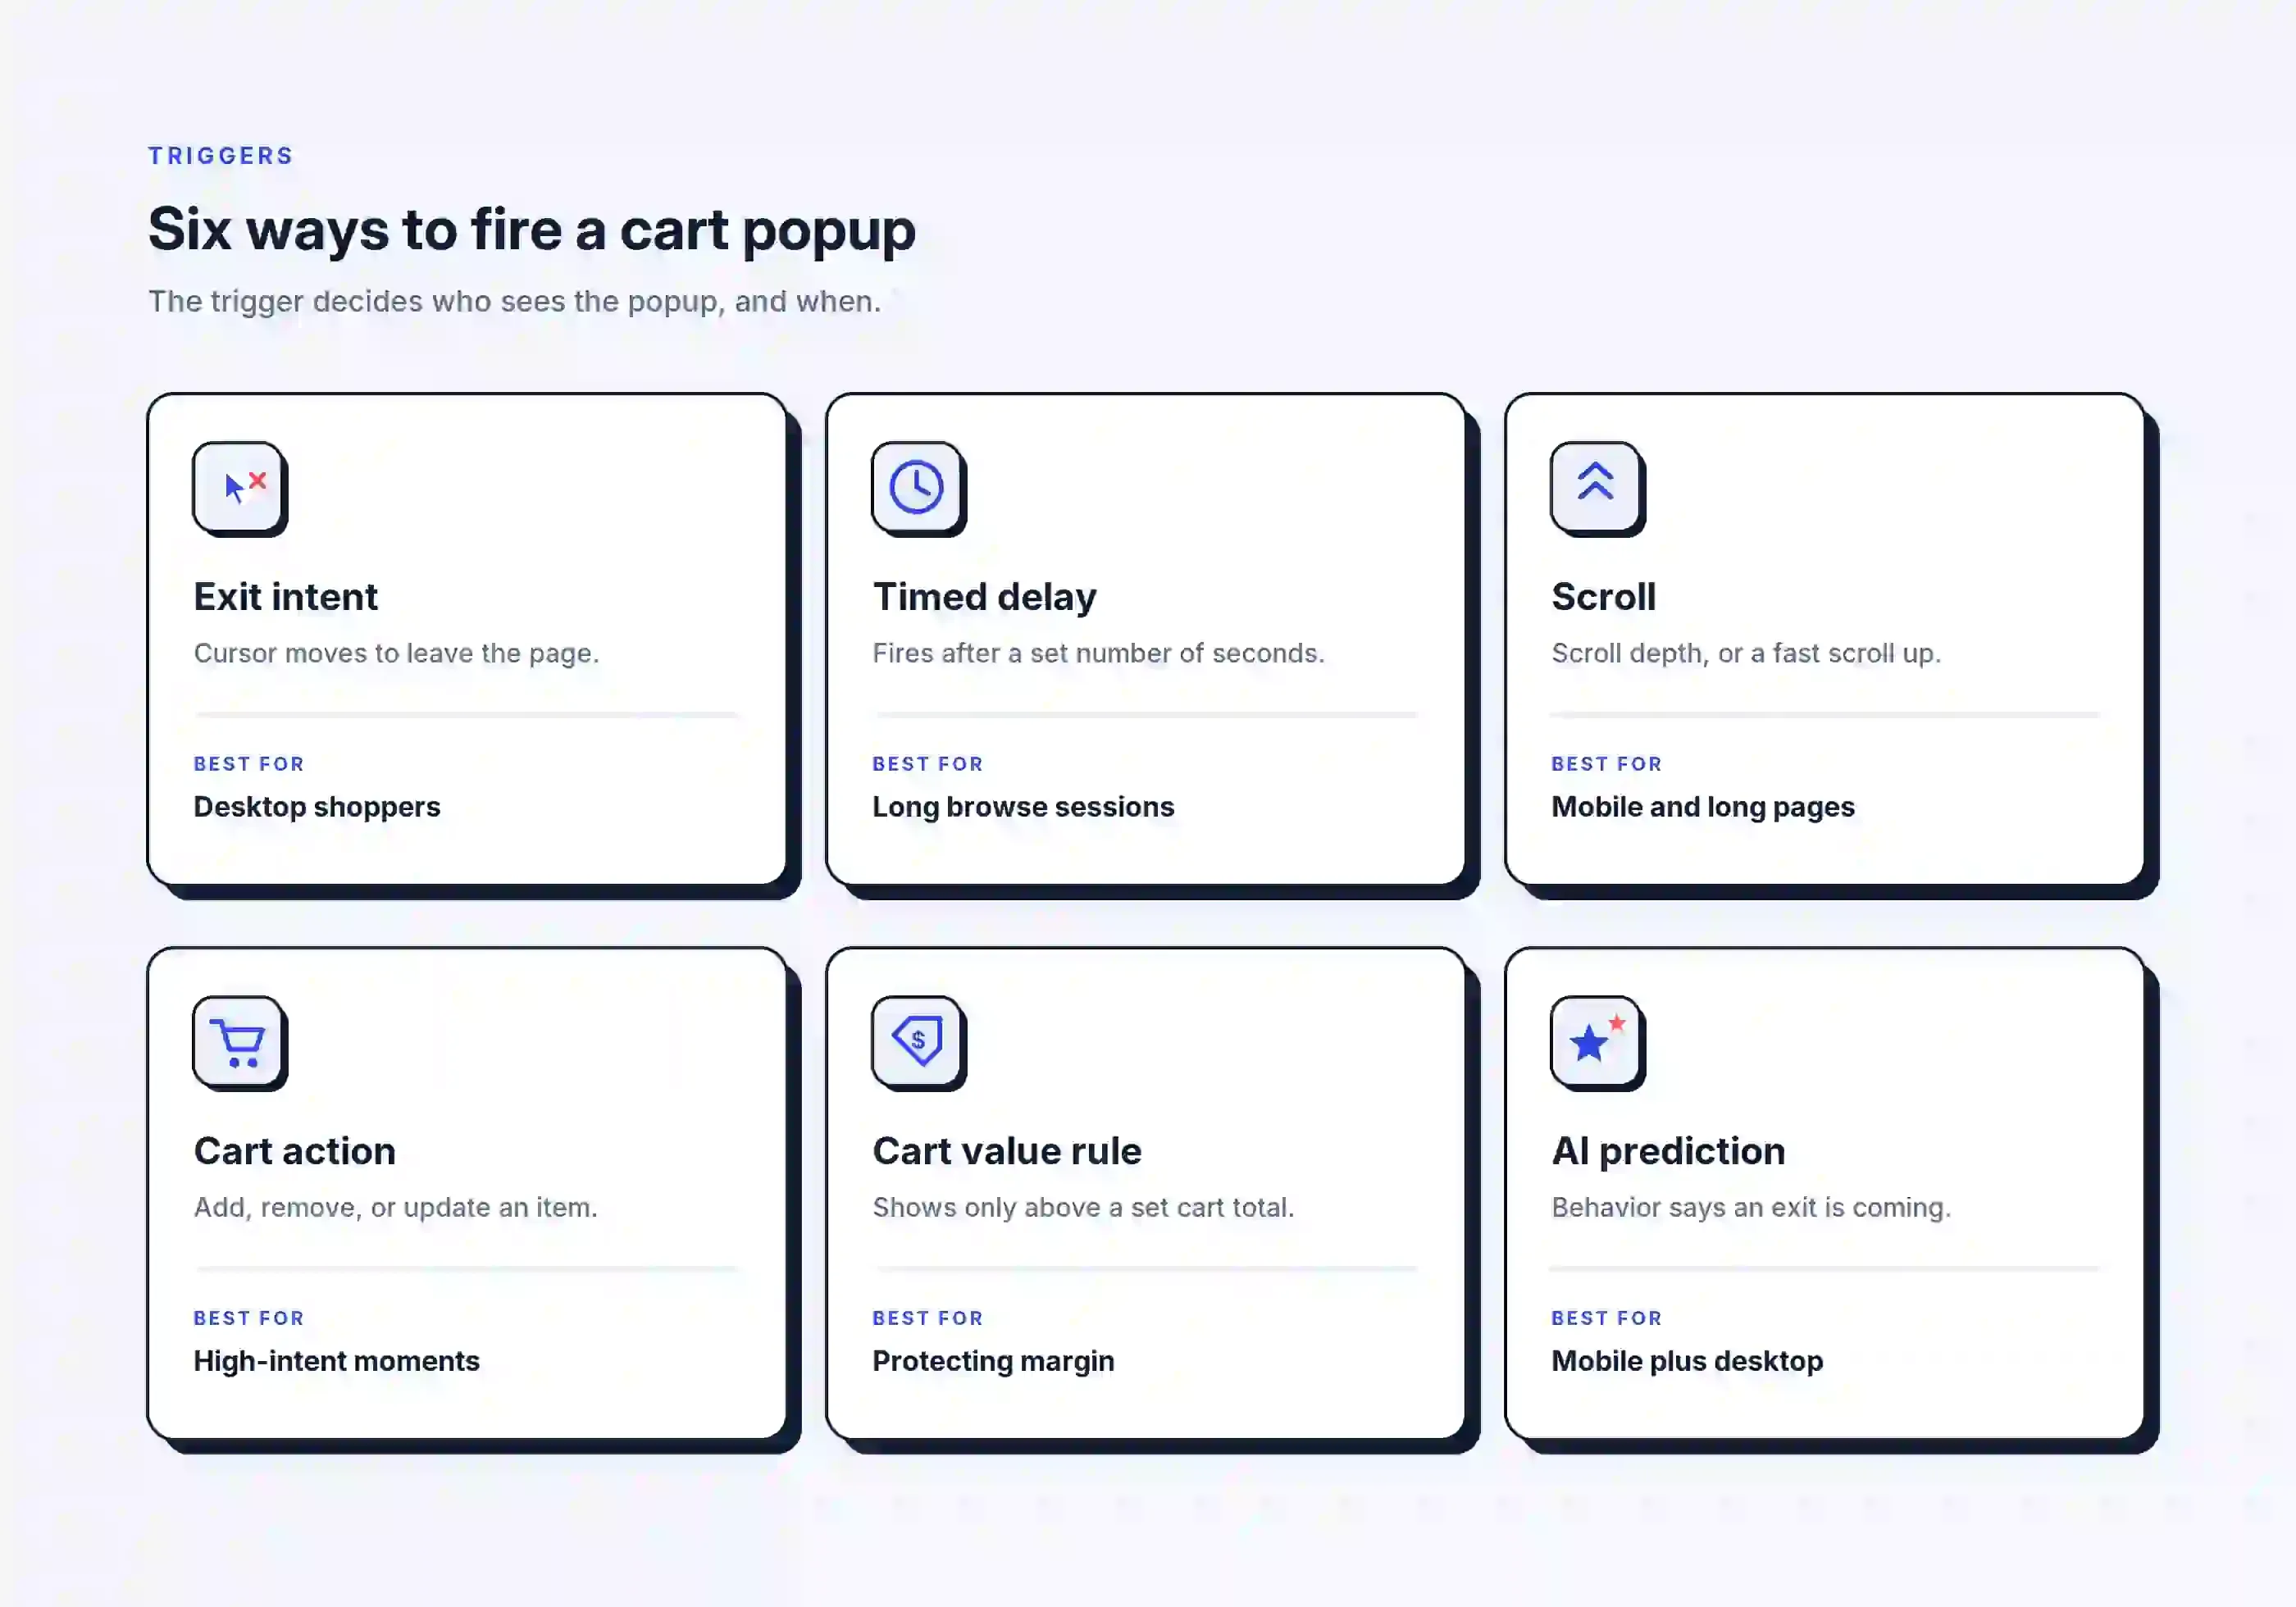Click the "BEST FOR" label in Timed delay card
Image resolution: width=2296 pixels, height=1607 pixels.
(x=928, y=764)
